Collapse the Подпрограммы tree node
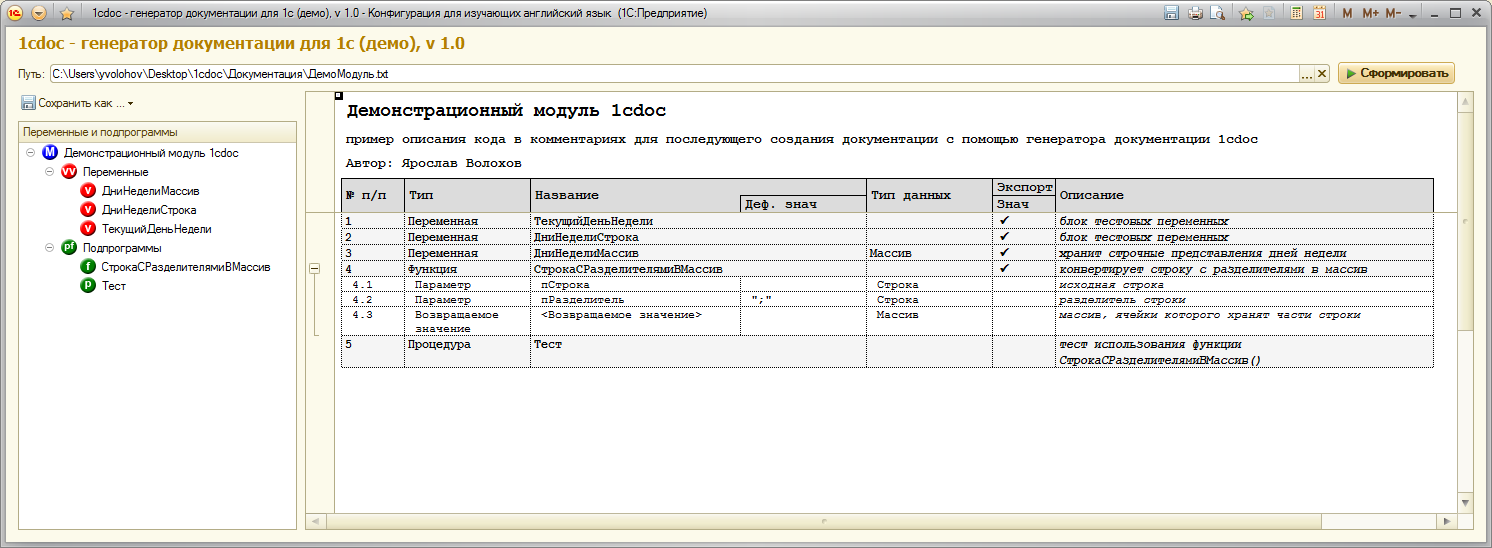Screen dimensions: 1492x548 click(50, 248)
